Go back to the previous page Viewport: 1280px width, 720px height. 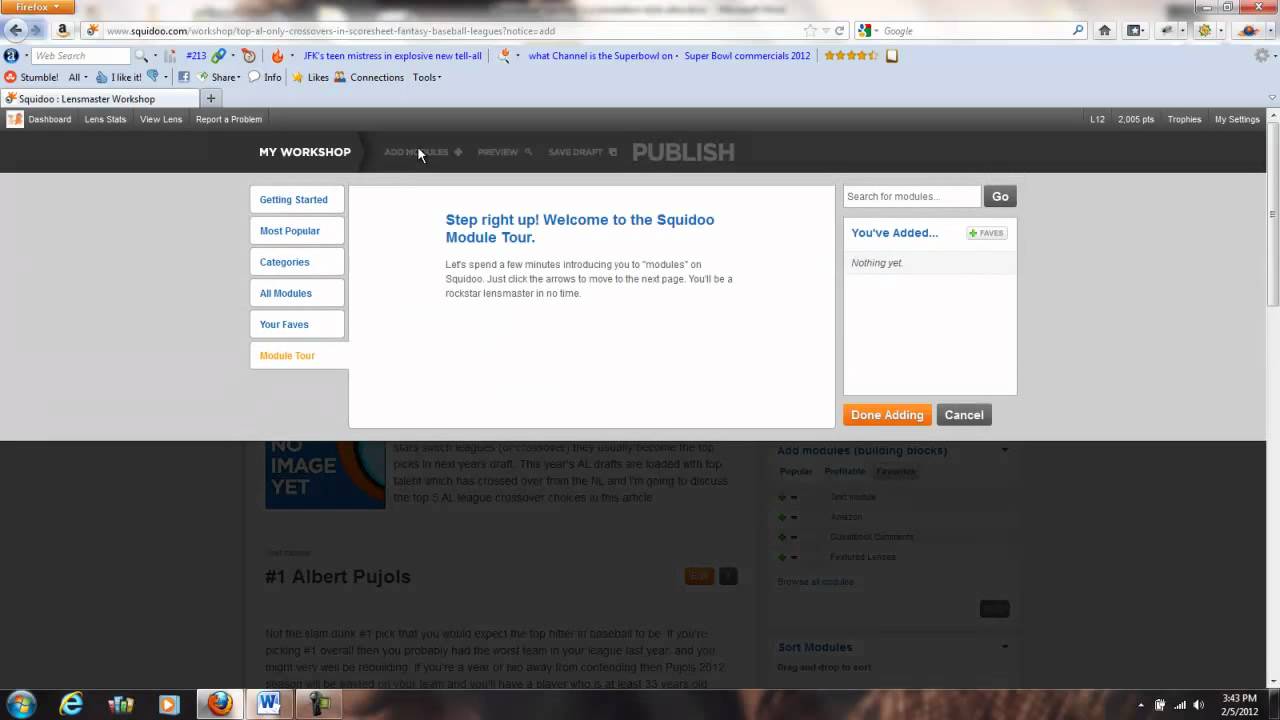pos(15,30)
